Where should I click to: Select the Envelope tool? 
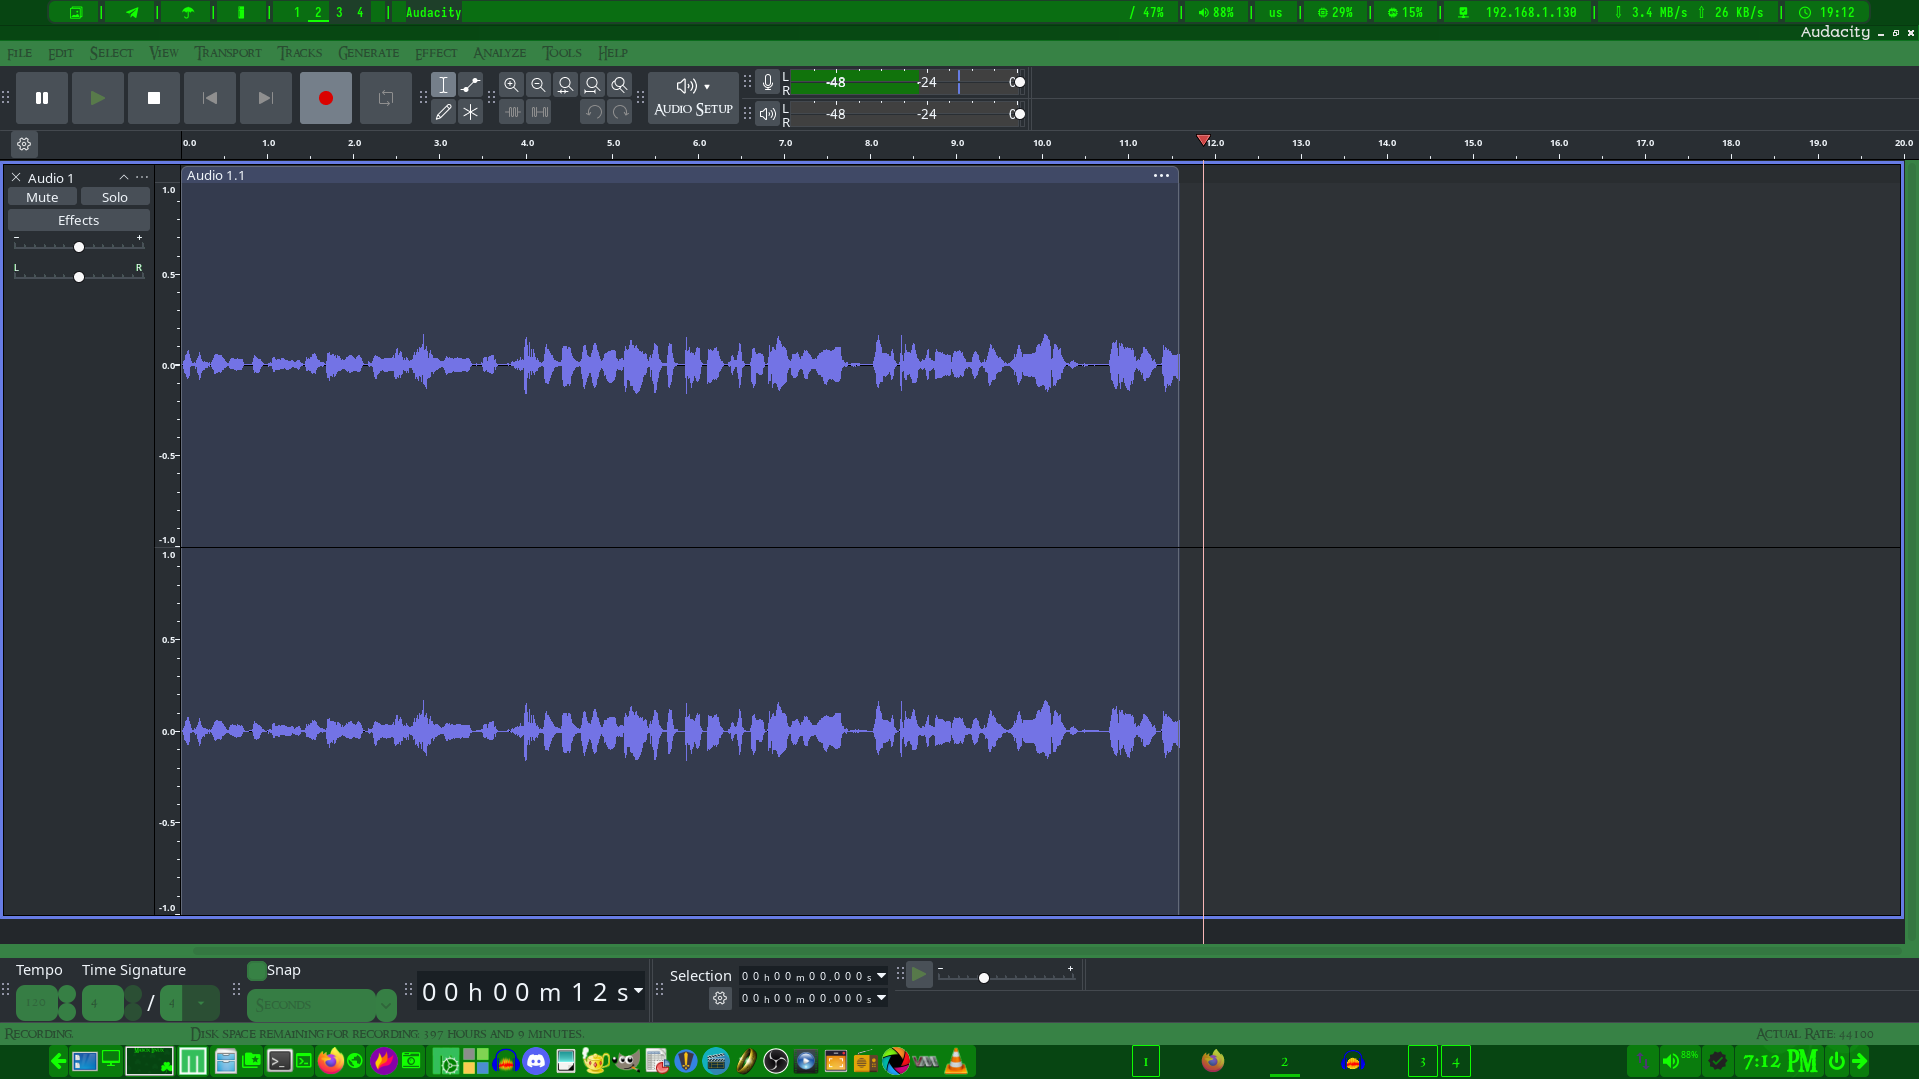pyautogui.click(x=470, y=85)
